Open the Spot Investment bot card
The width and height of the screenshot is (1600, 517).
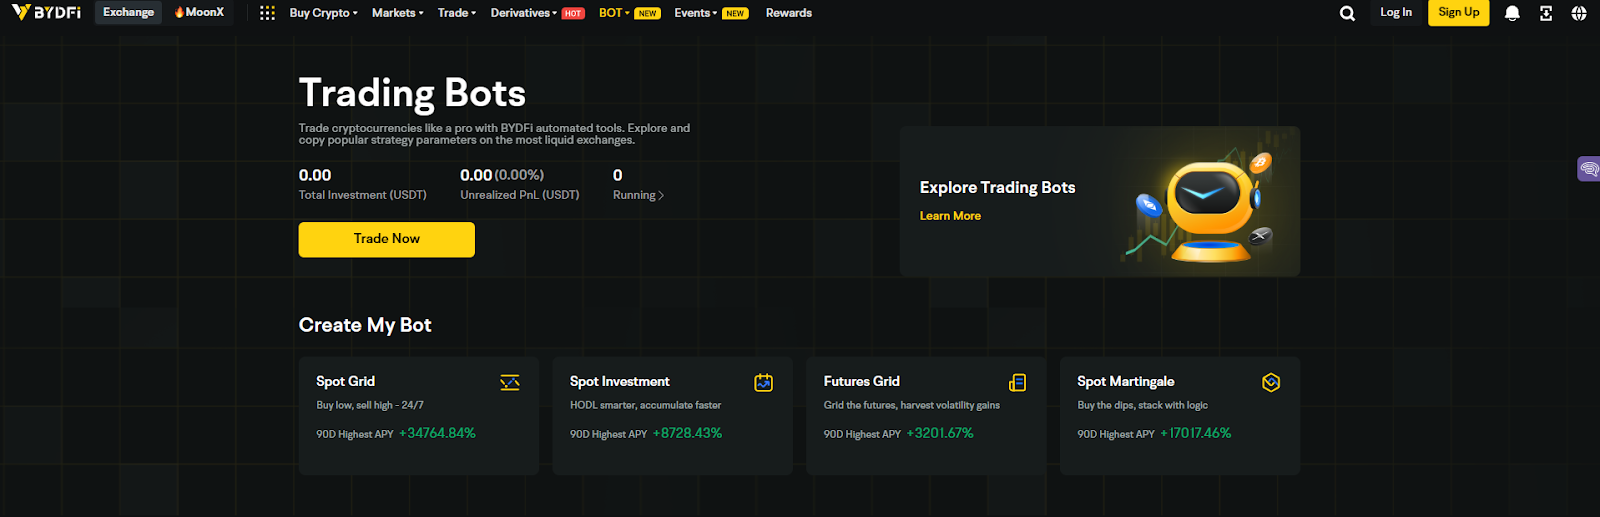[673, 415]
